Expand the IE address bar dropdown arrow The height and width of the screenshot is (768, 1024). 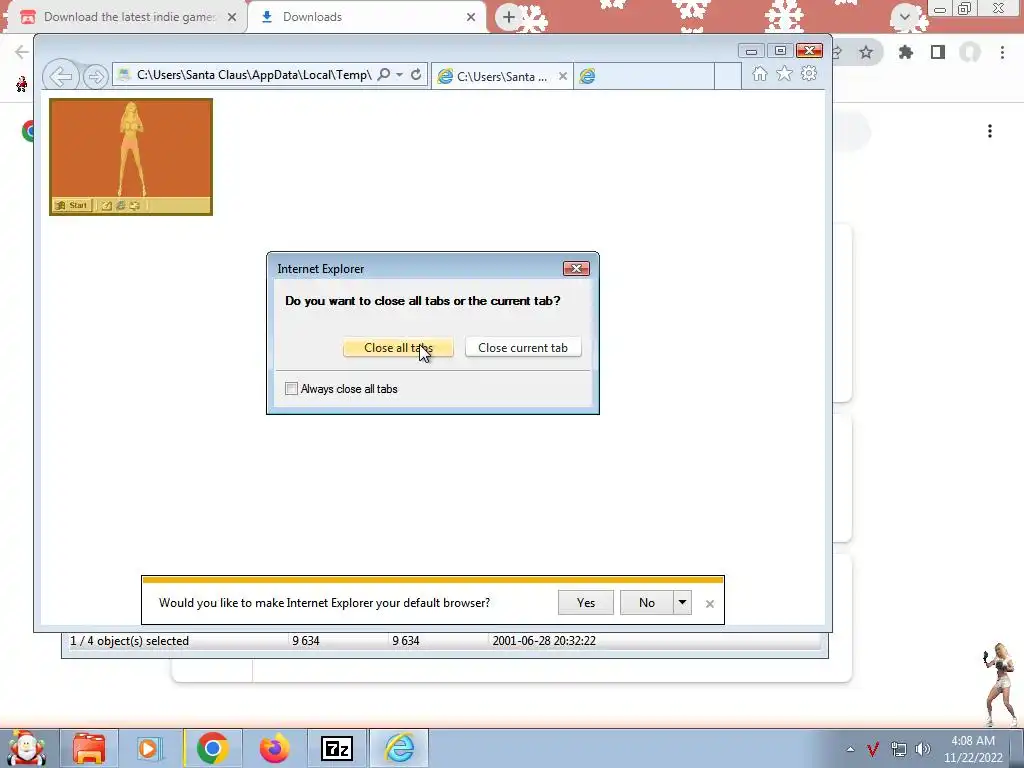click(x=400, y=74)
